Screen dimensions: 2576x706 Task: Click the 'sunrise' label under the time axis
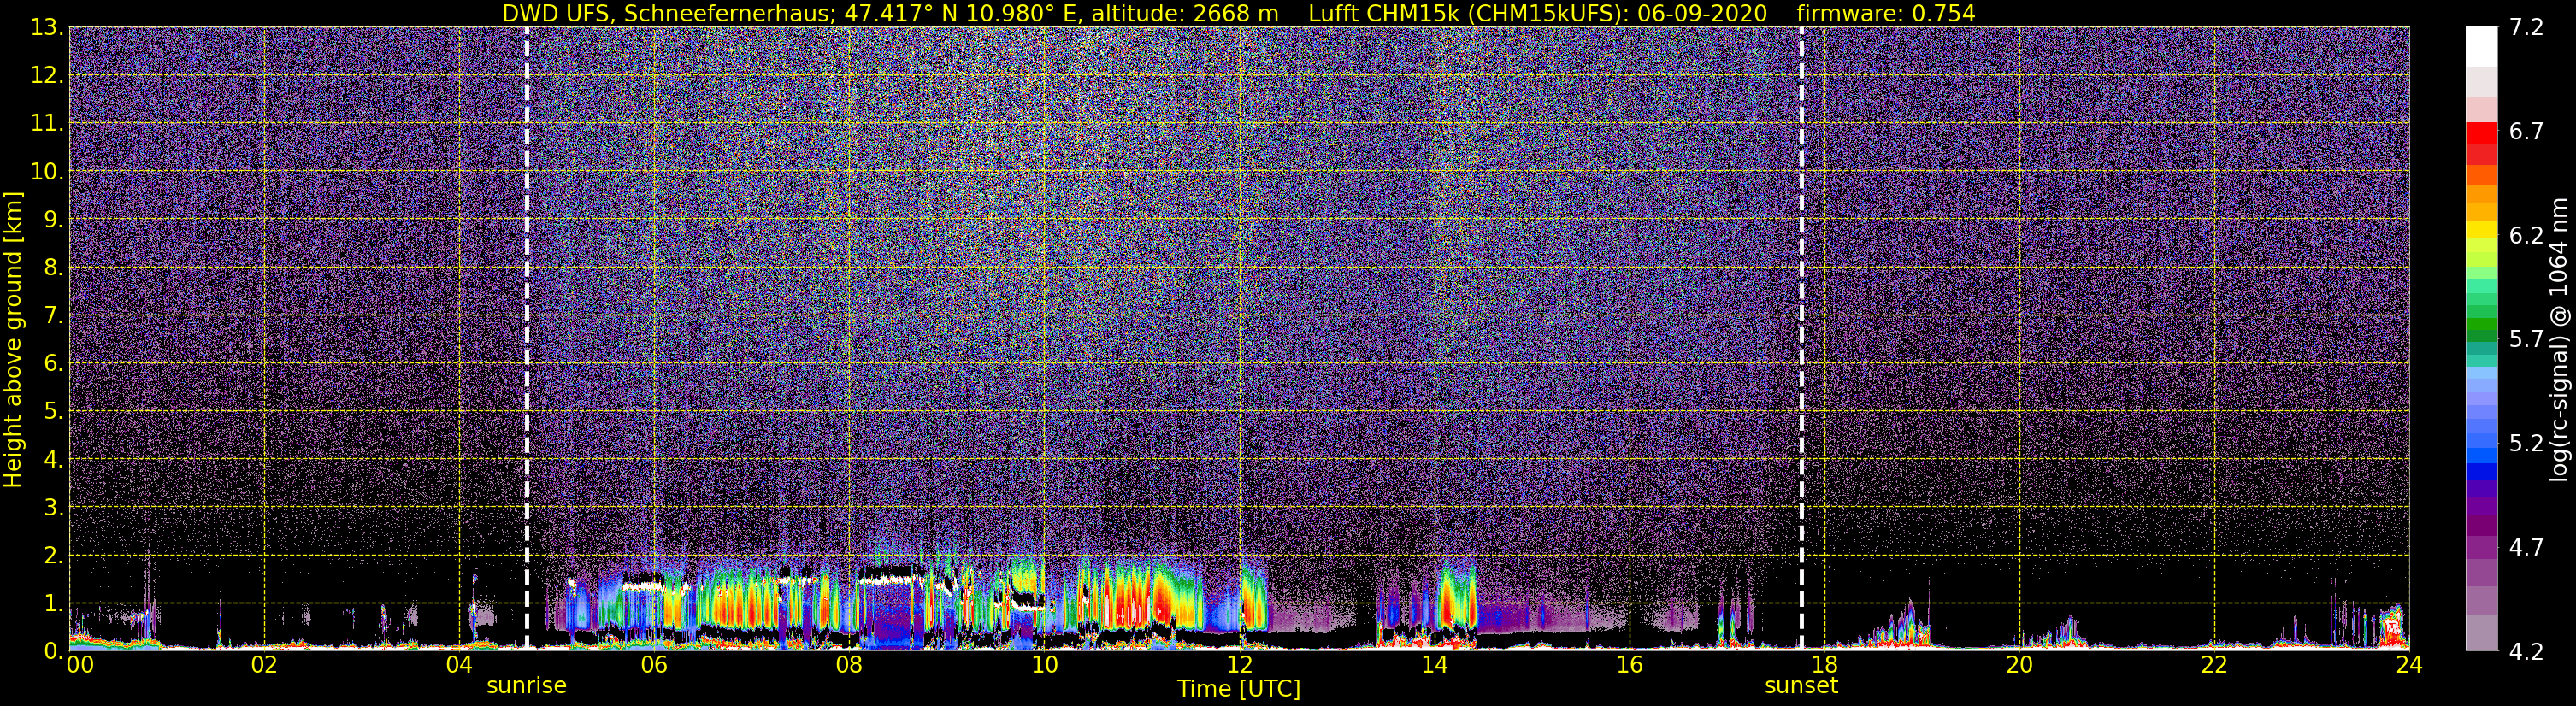[526, 686]
